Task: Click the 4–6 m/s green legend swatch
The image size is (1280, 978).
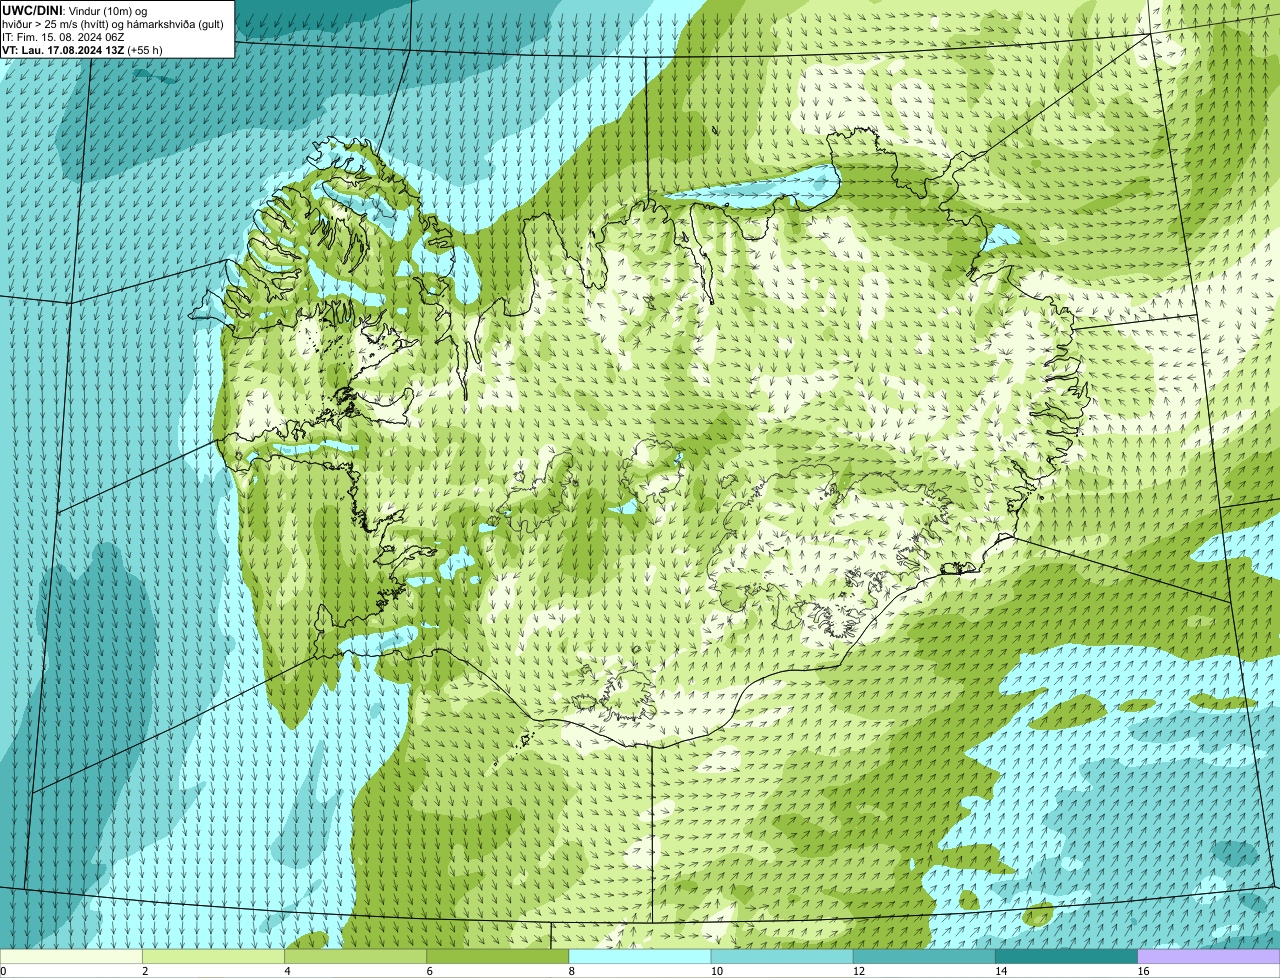Action: click(355, 956)
